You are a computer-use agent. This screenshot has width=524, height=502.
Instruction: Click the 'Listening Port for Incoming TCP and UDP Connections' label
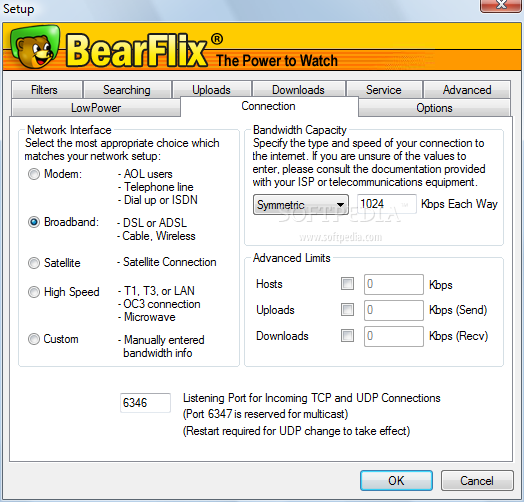311,398
